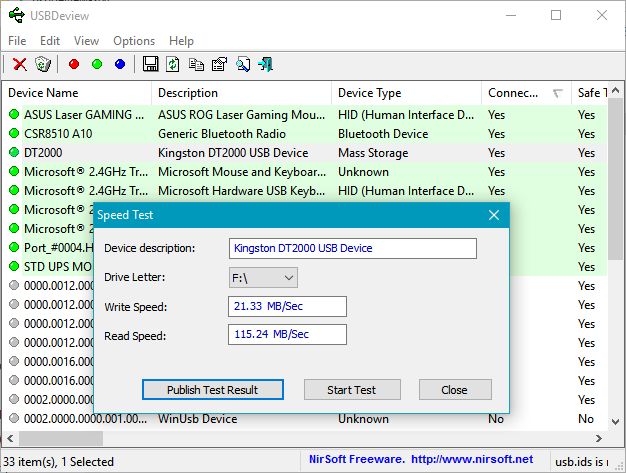Click 'WinUsb Device' description cell
626x473 pixels.
click(x=198, y=419)
